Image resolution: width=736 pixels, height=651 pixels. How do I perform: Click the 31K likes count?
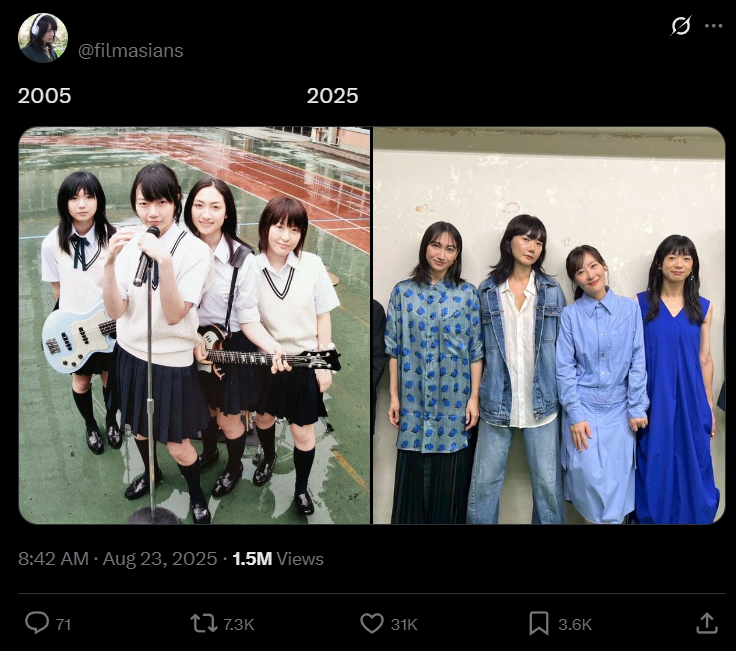coord(404,625)
